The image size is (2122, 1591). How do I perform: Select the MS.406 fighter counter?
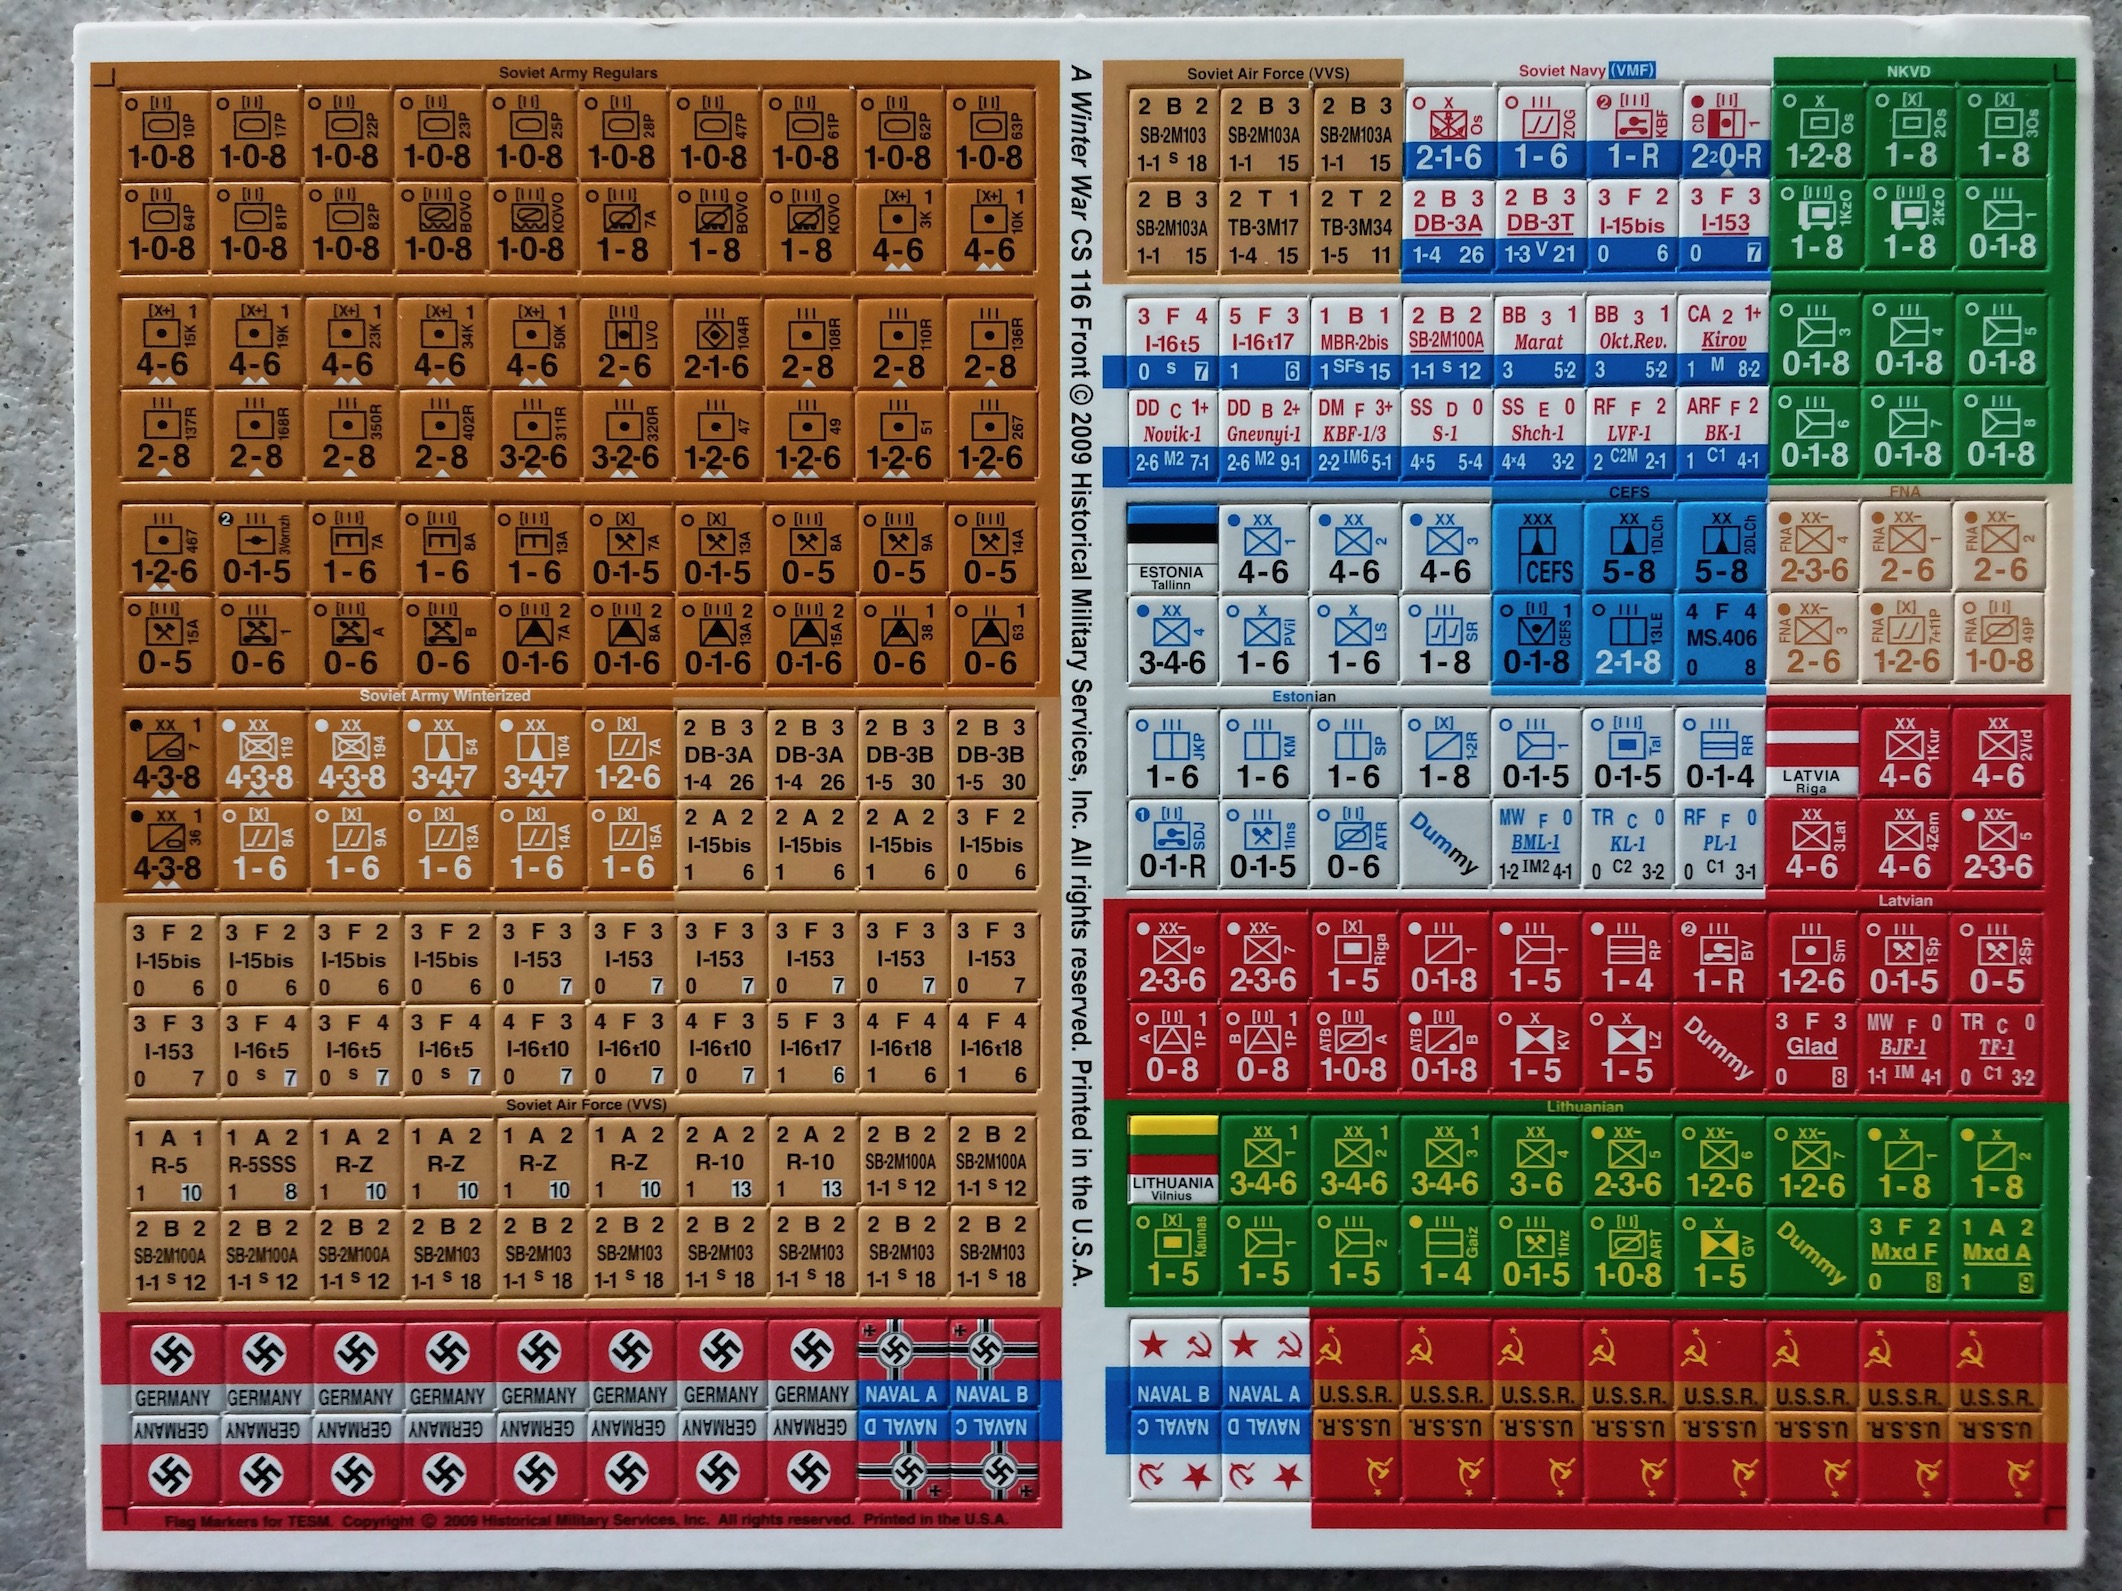pos(1721,641)
